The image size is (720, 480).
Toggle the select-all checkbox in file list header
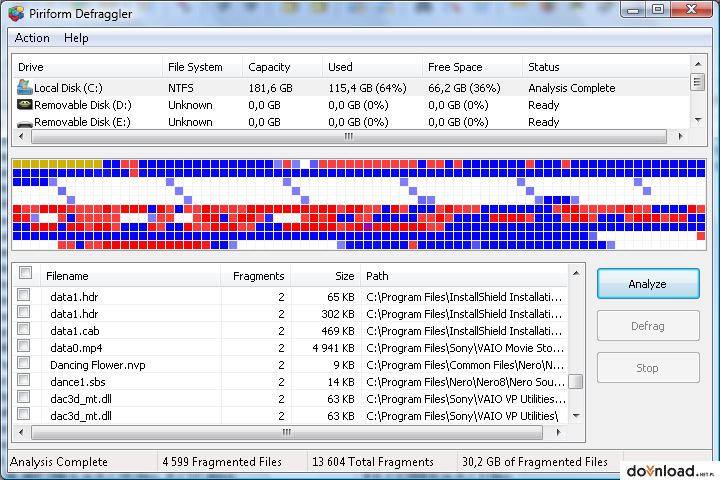[x=25, y=273]
